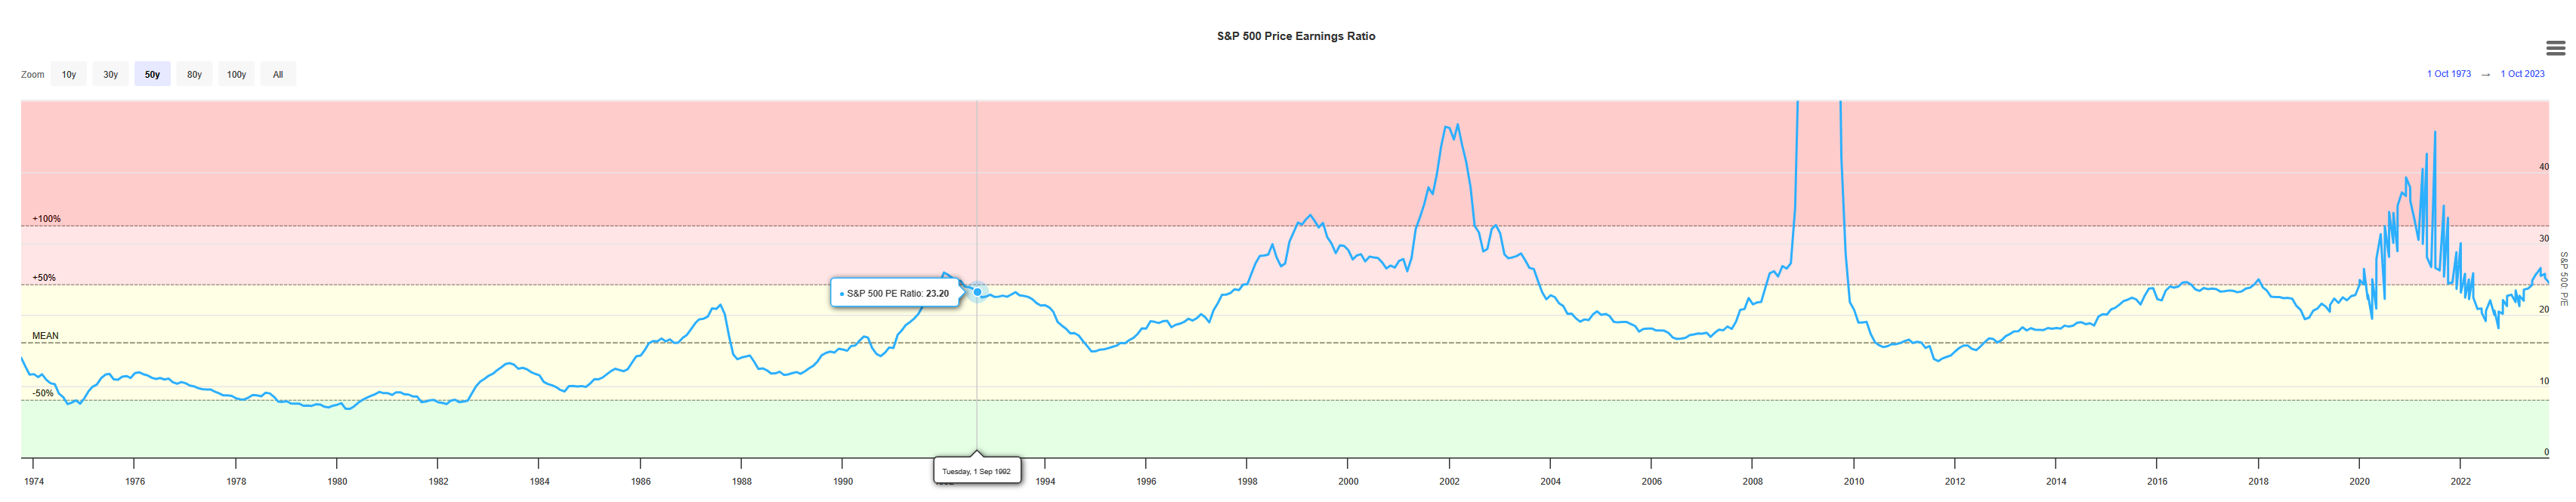Select the 10y zoom range
Image resolution: width=2576 pixels, height=502 pixels.
(x=69, y=74)
